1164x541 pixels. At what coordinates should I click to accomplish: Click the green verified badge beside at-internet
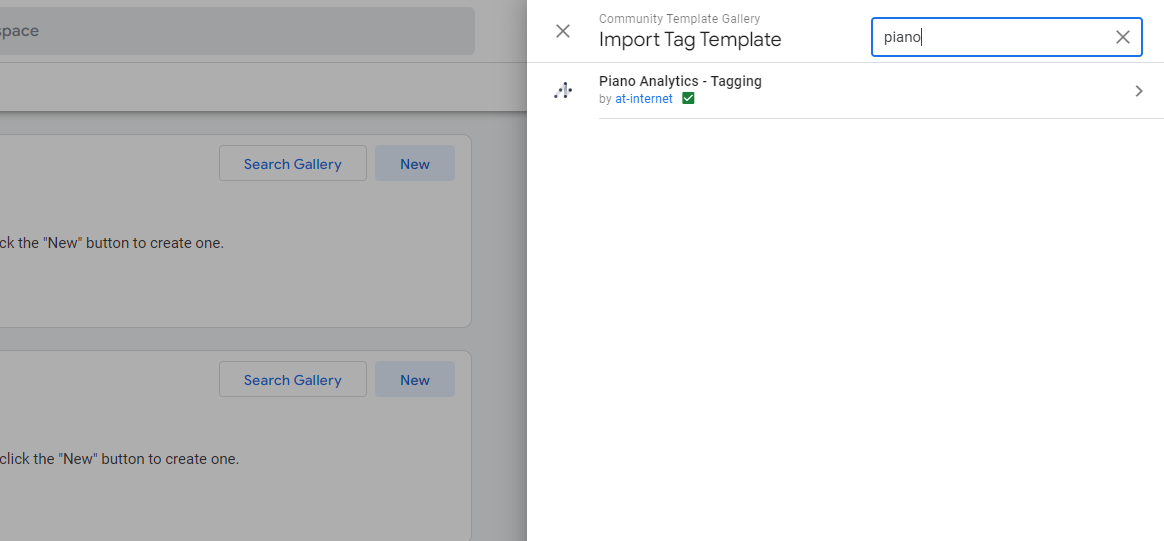pyautogui.click(x=688, y=99)
